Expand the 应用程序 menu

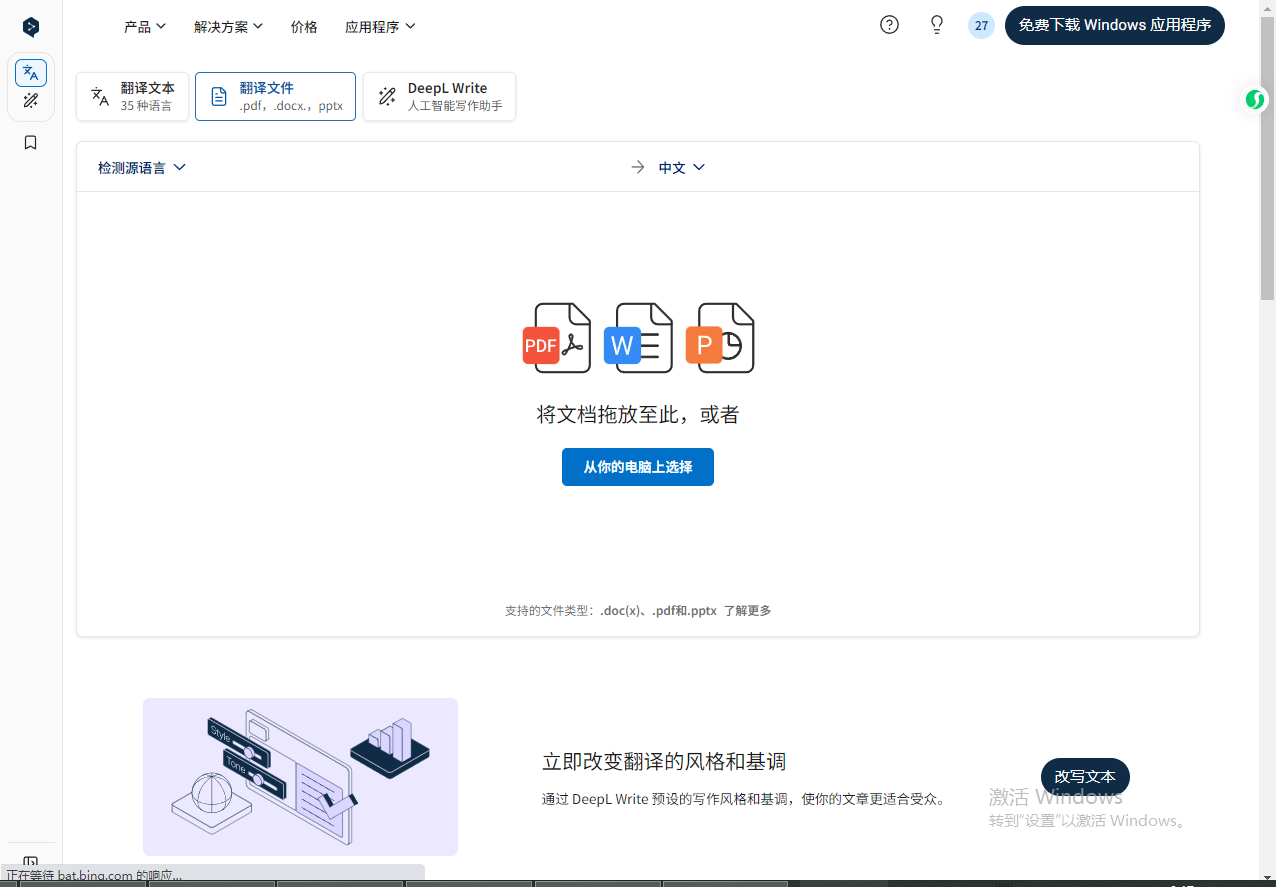(380, 27)
